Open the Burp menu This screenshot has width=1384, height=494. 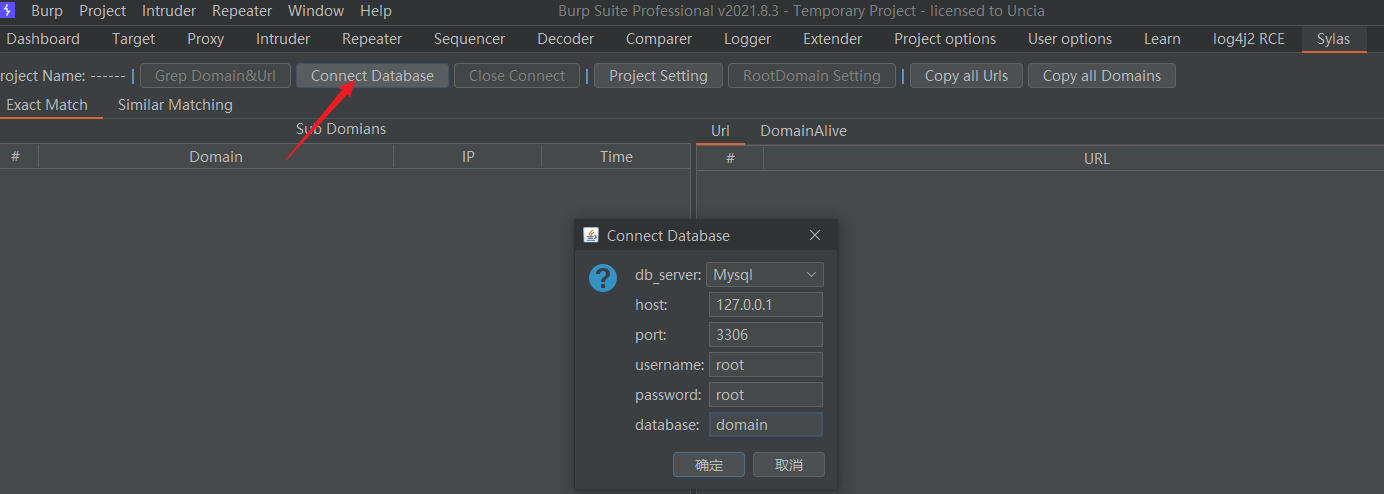tap(47, 11)
